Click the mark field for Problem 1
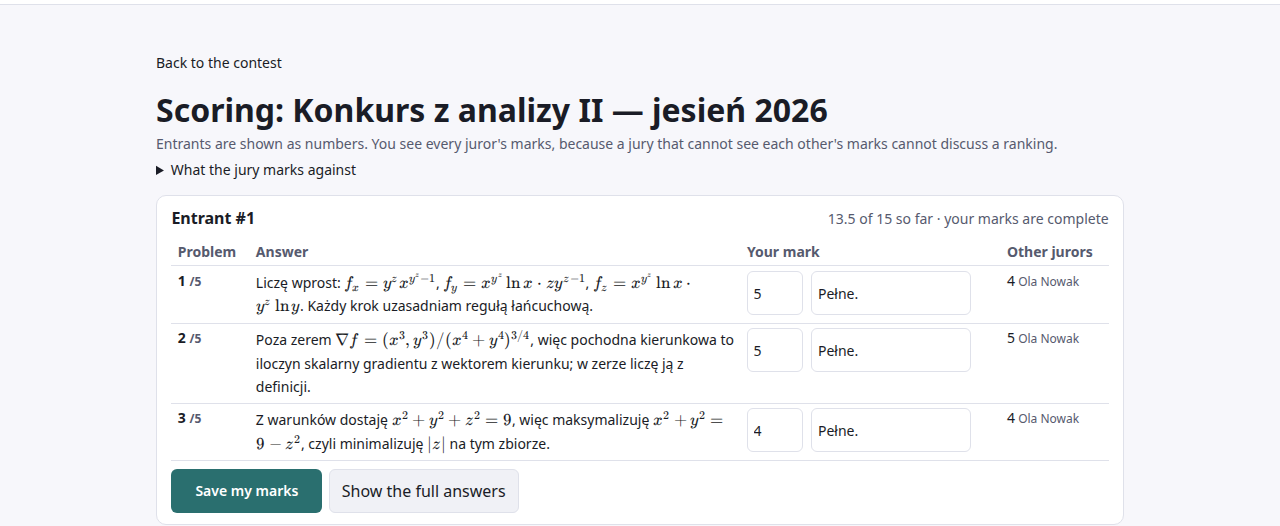1280x526 pixels. [775, 293]
